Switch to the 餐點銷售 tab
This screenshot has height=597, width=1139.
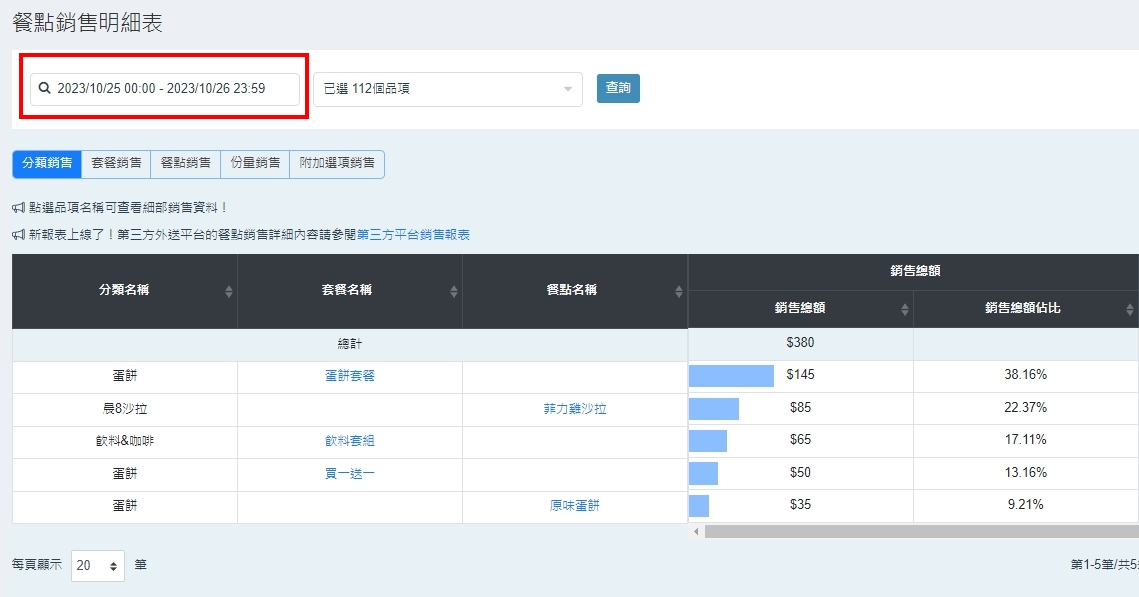pyautogui.click(x=185, y=163)
